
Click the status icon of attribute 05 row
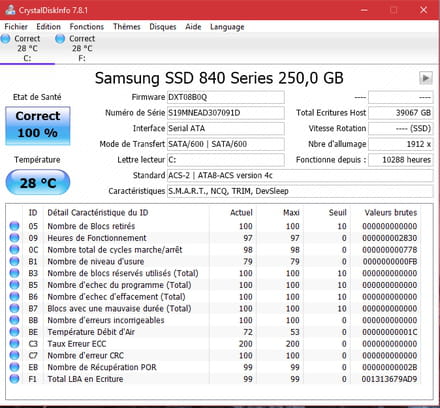coord(14,226)
